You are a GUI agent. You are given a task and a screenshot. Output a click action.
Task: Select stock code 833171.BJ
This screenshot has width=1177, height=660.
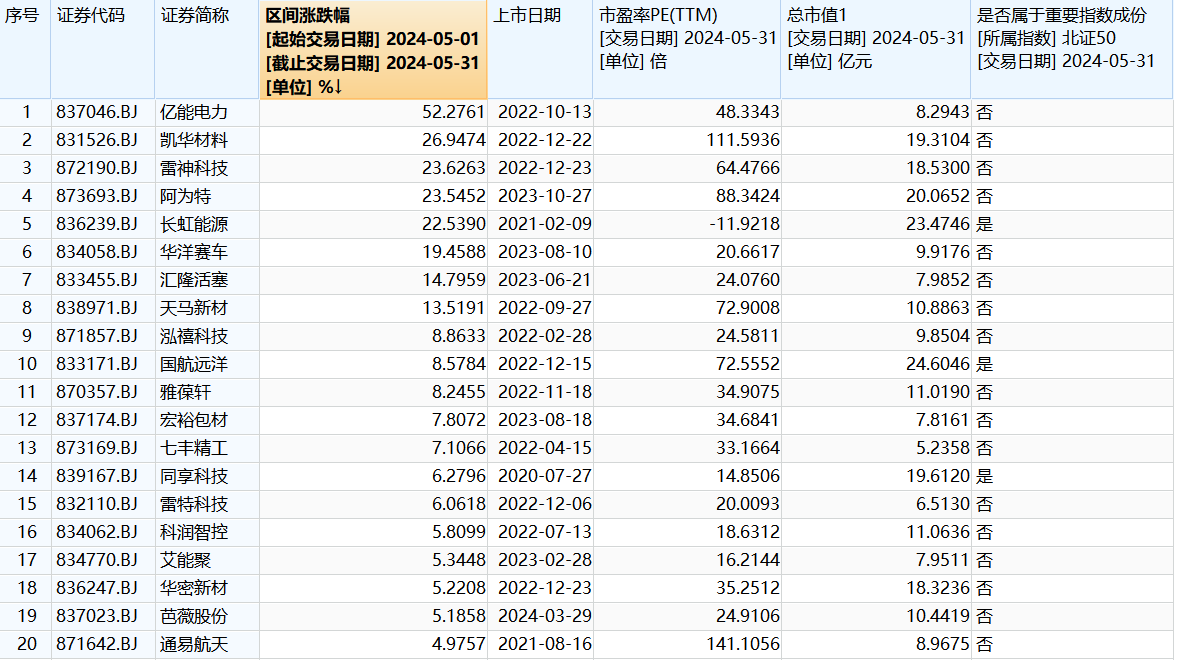[x=97, y=364]
